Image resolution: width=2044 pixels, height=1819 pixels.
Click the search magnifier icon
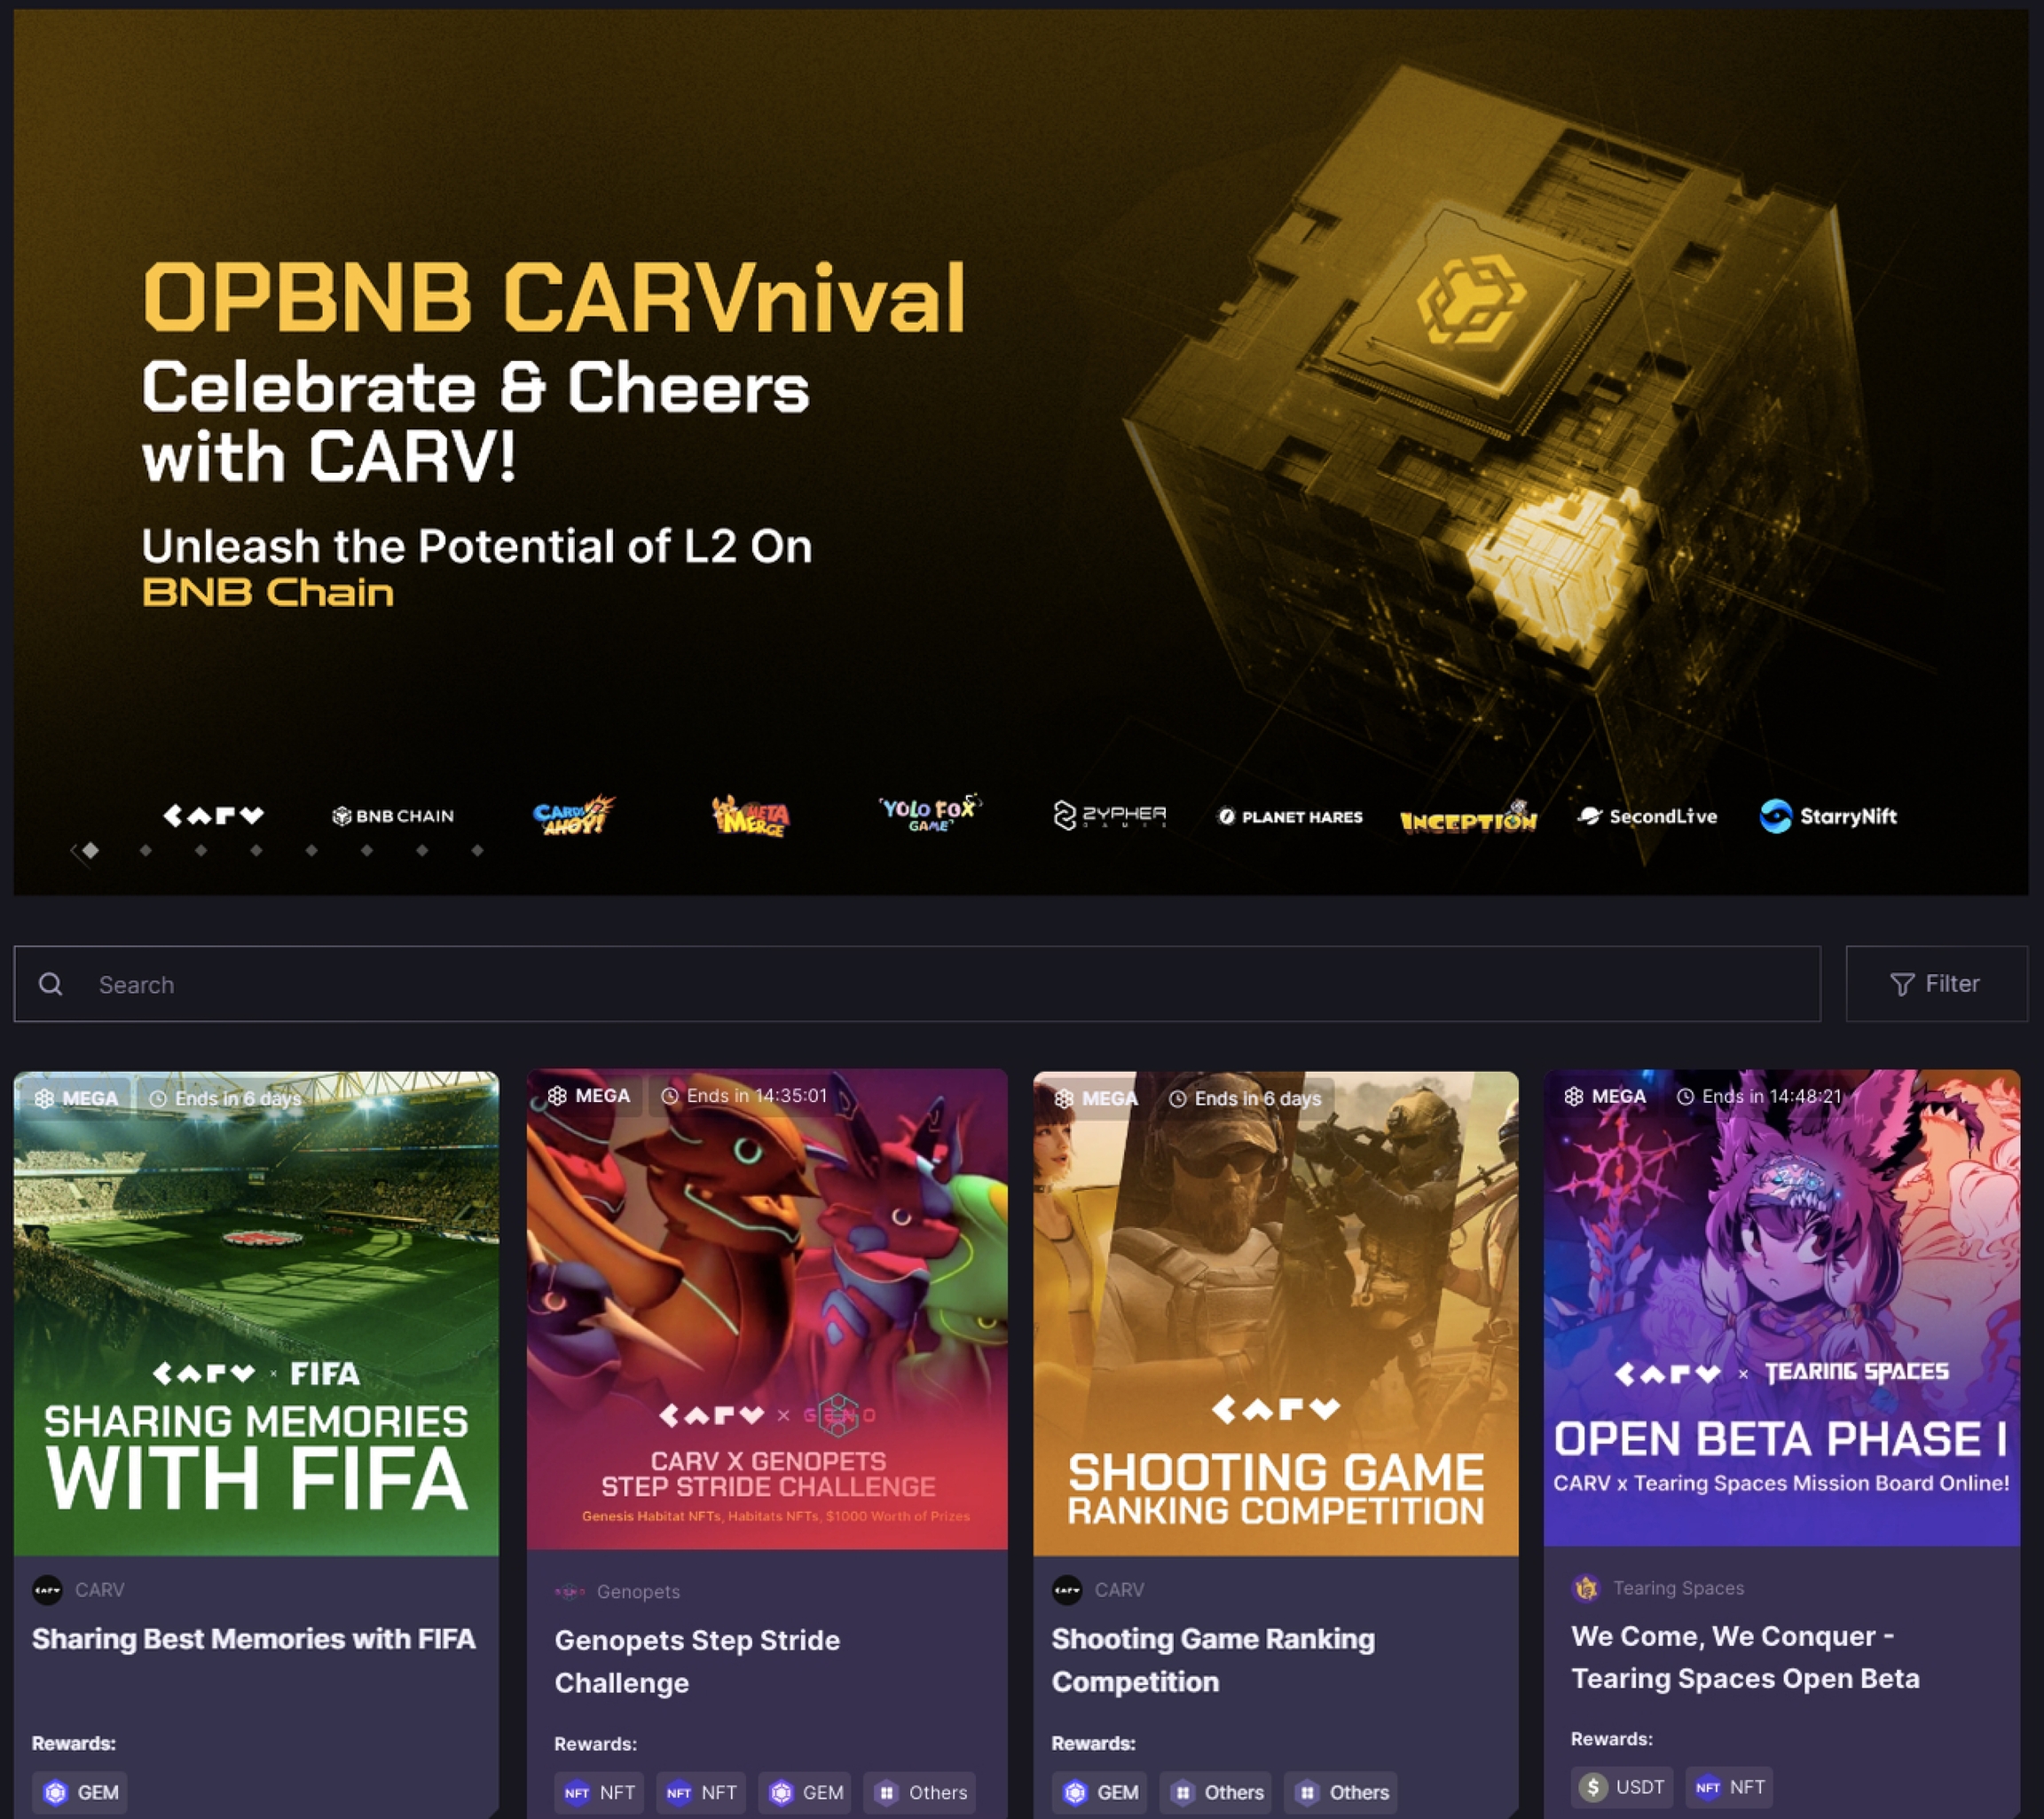(x=52, y=983)
